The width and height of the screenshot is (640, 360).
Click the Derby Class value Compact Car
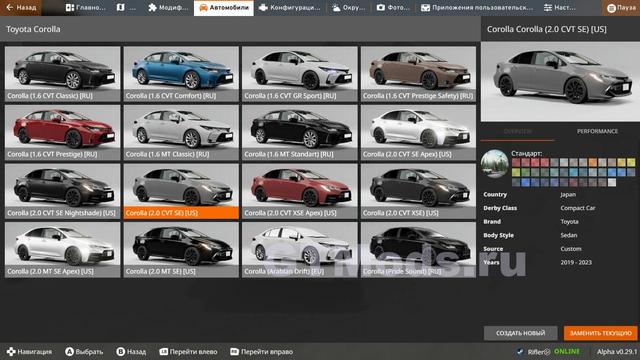tap(578, 208)
